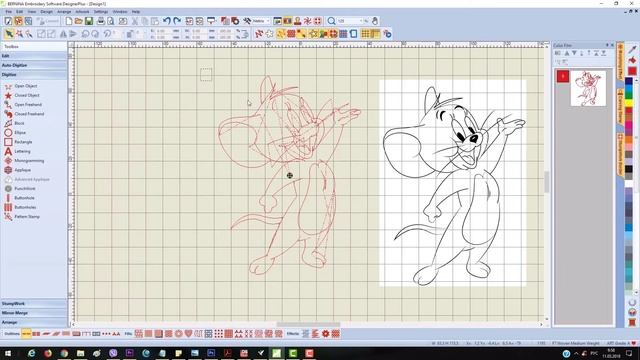Image resolution: width=640 pixels, height=360 pixels.
Task: Pick the Block tool in Toolbox
Action: [14, 123]
